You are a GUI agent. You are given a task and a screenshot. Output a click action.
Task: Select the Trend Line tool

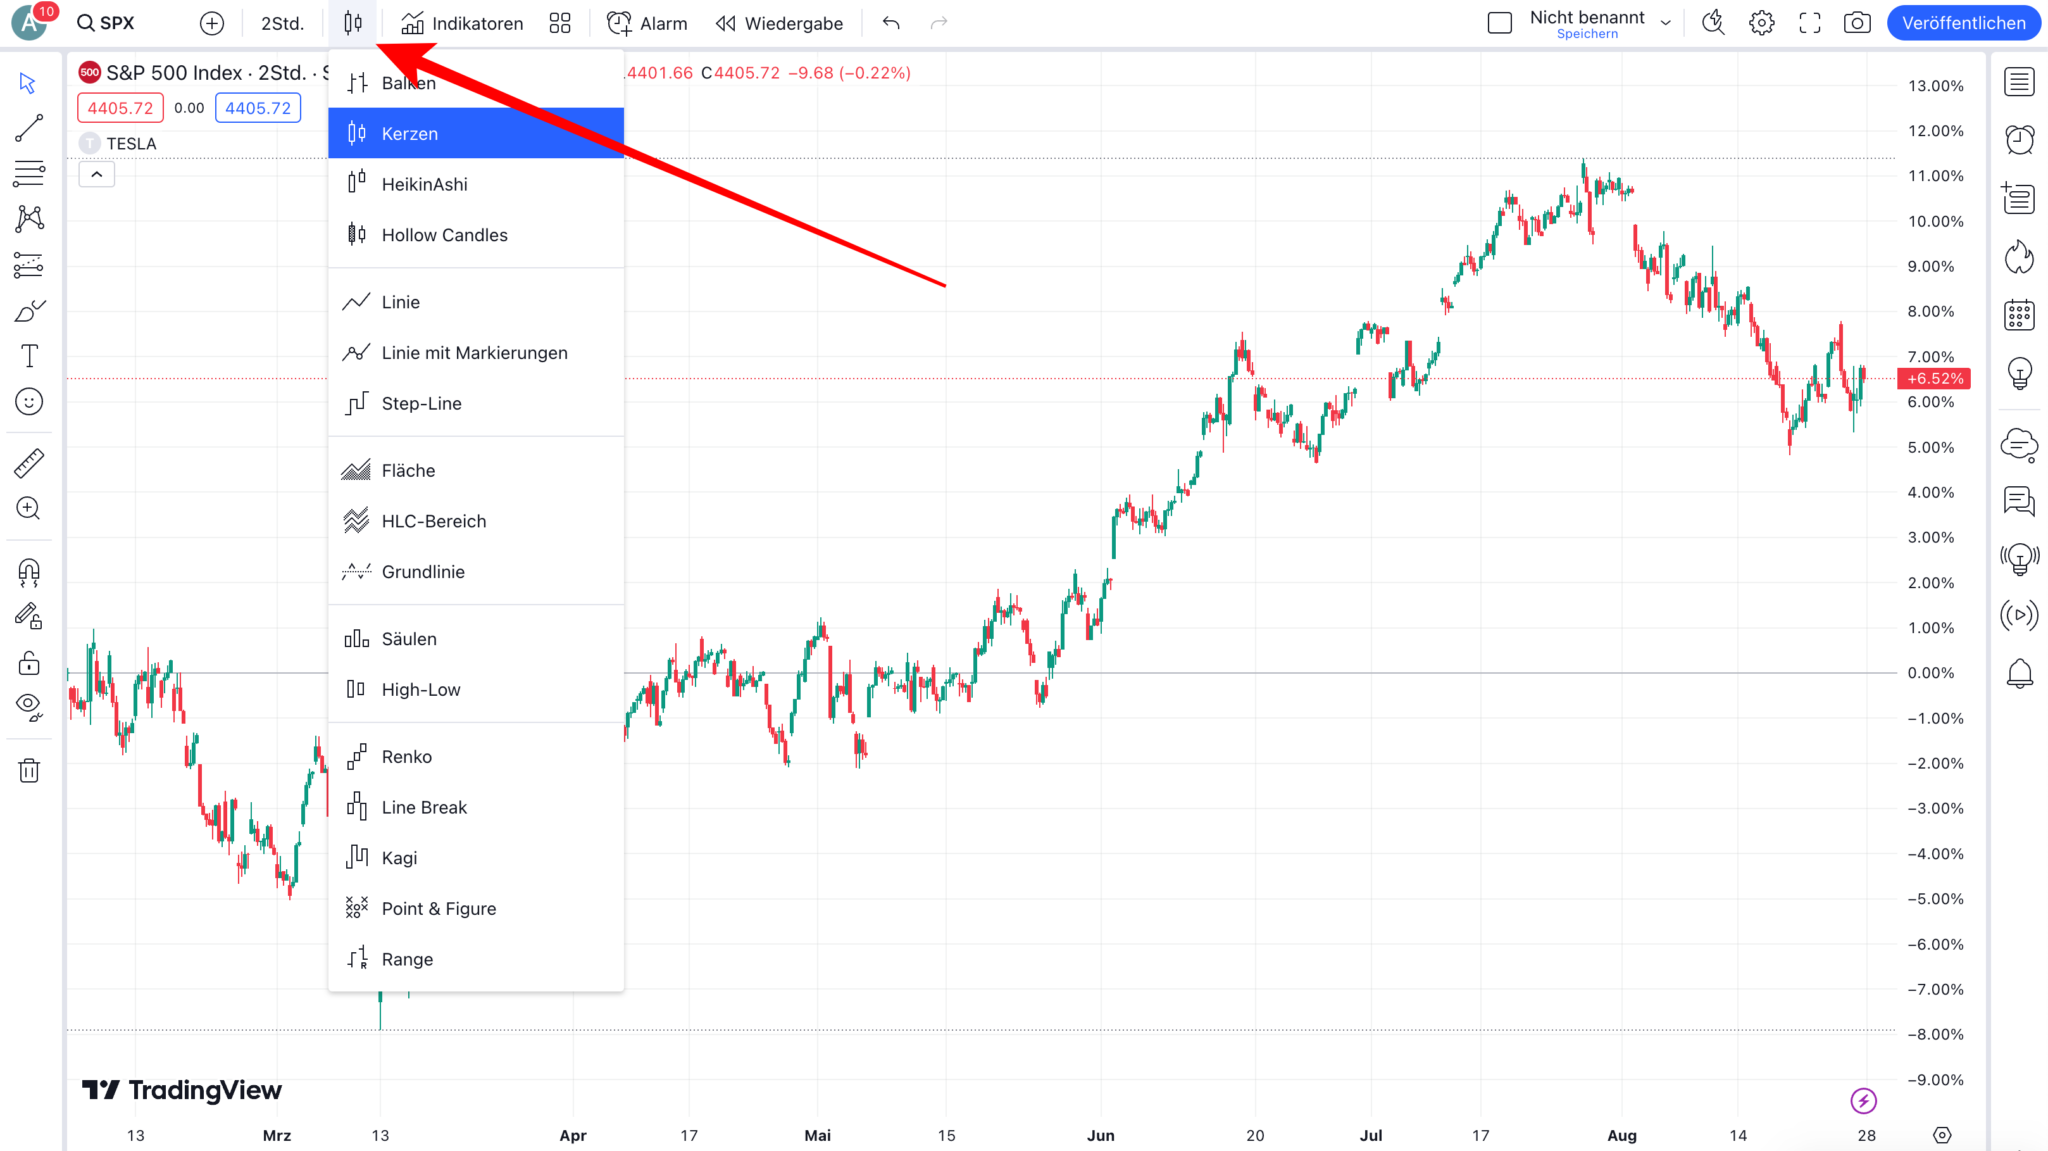(29, 128)
